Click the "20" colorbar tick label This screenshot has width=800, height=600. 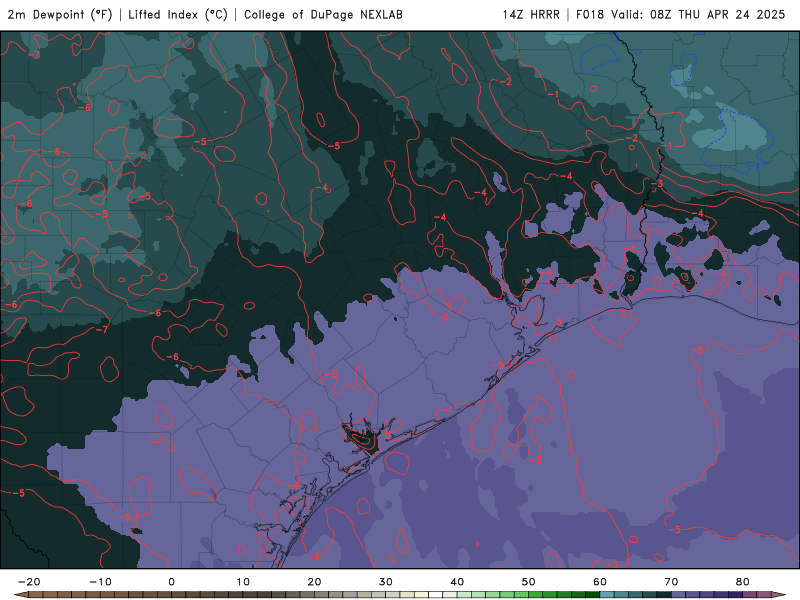[314, 582]
